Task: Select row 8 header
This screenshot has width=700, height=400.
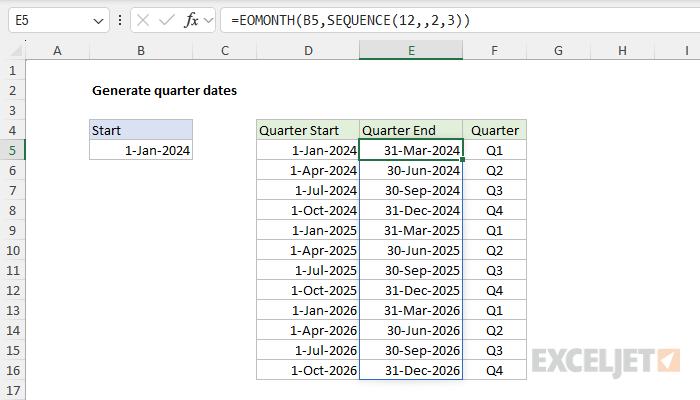Action: point(12,210)
